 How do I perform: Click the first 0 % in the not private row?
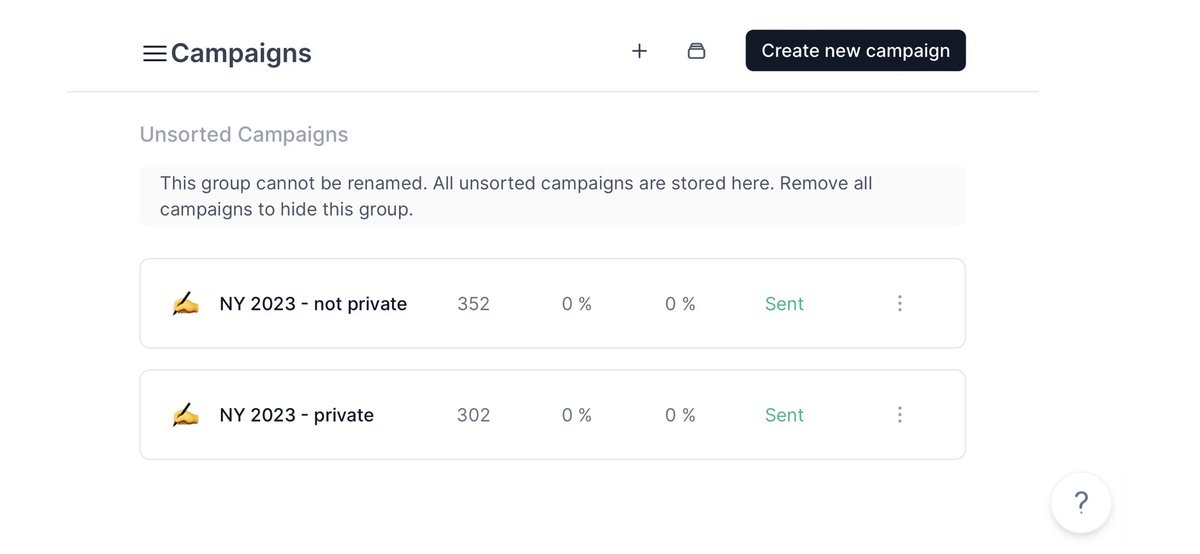tap(577, 304)
